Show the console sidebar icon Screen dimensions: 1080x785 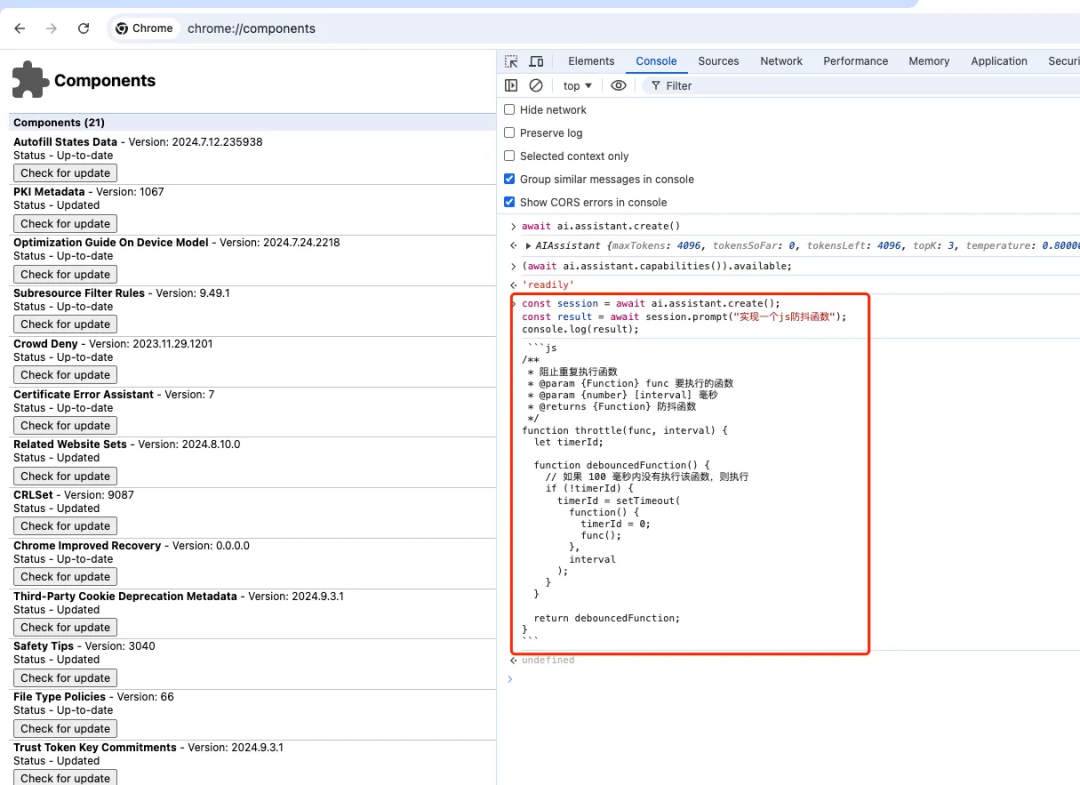[511, 86]
